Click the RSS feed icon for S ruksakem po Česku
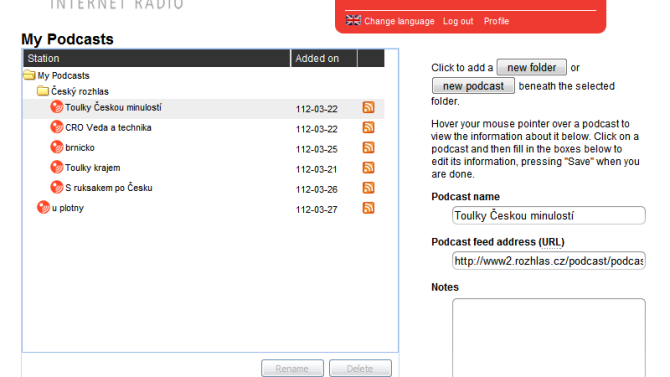Screen dimensions: 670x377 [x=368, y=187]
